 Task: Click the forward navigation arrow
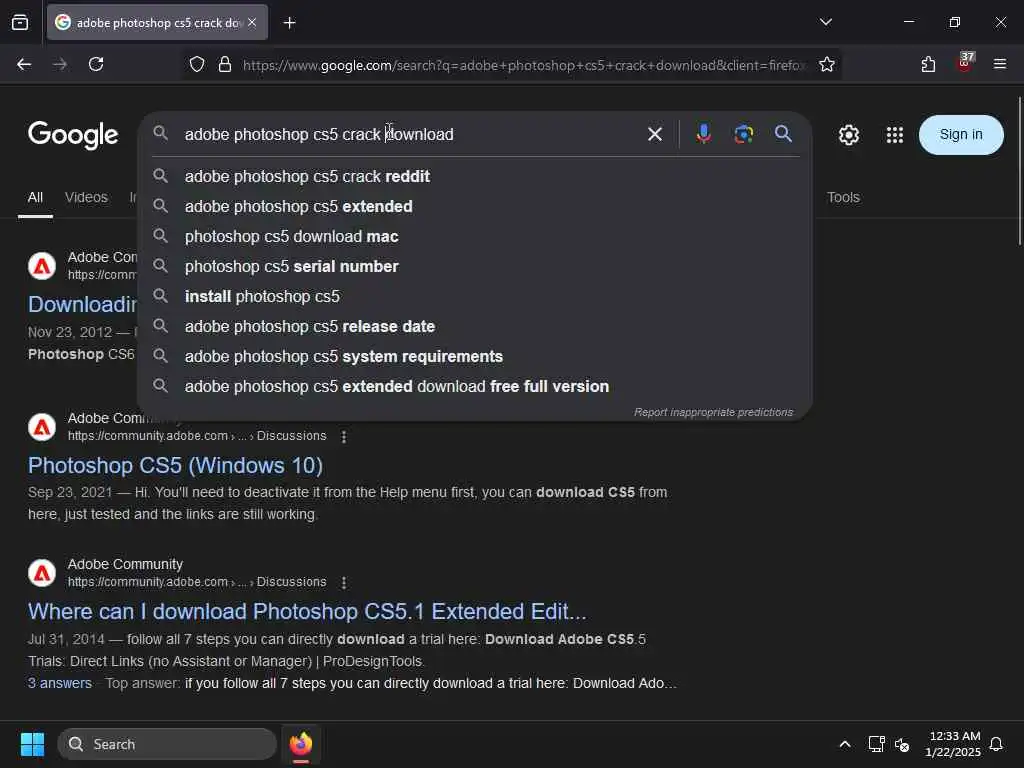click(60, 64)
